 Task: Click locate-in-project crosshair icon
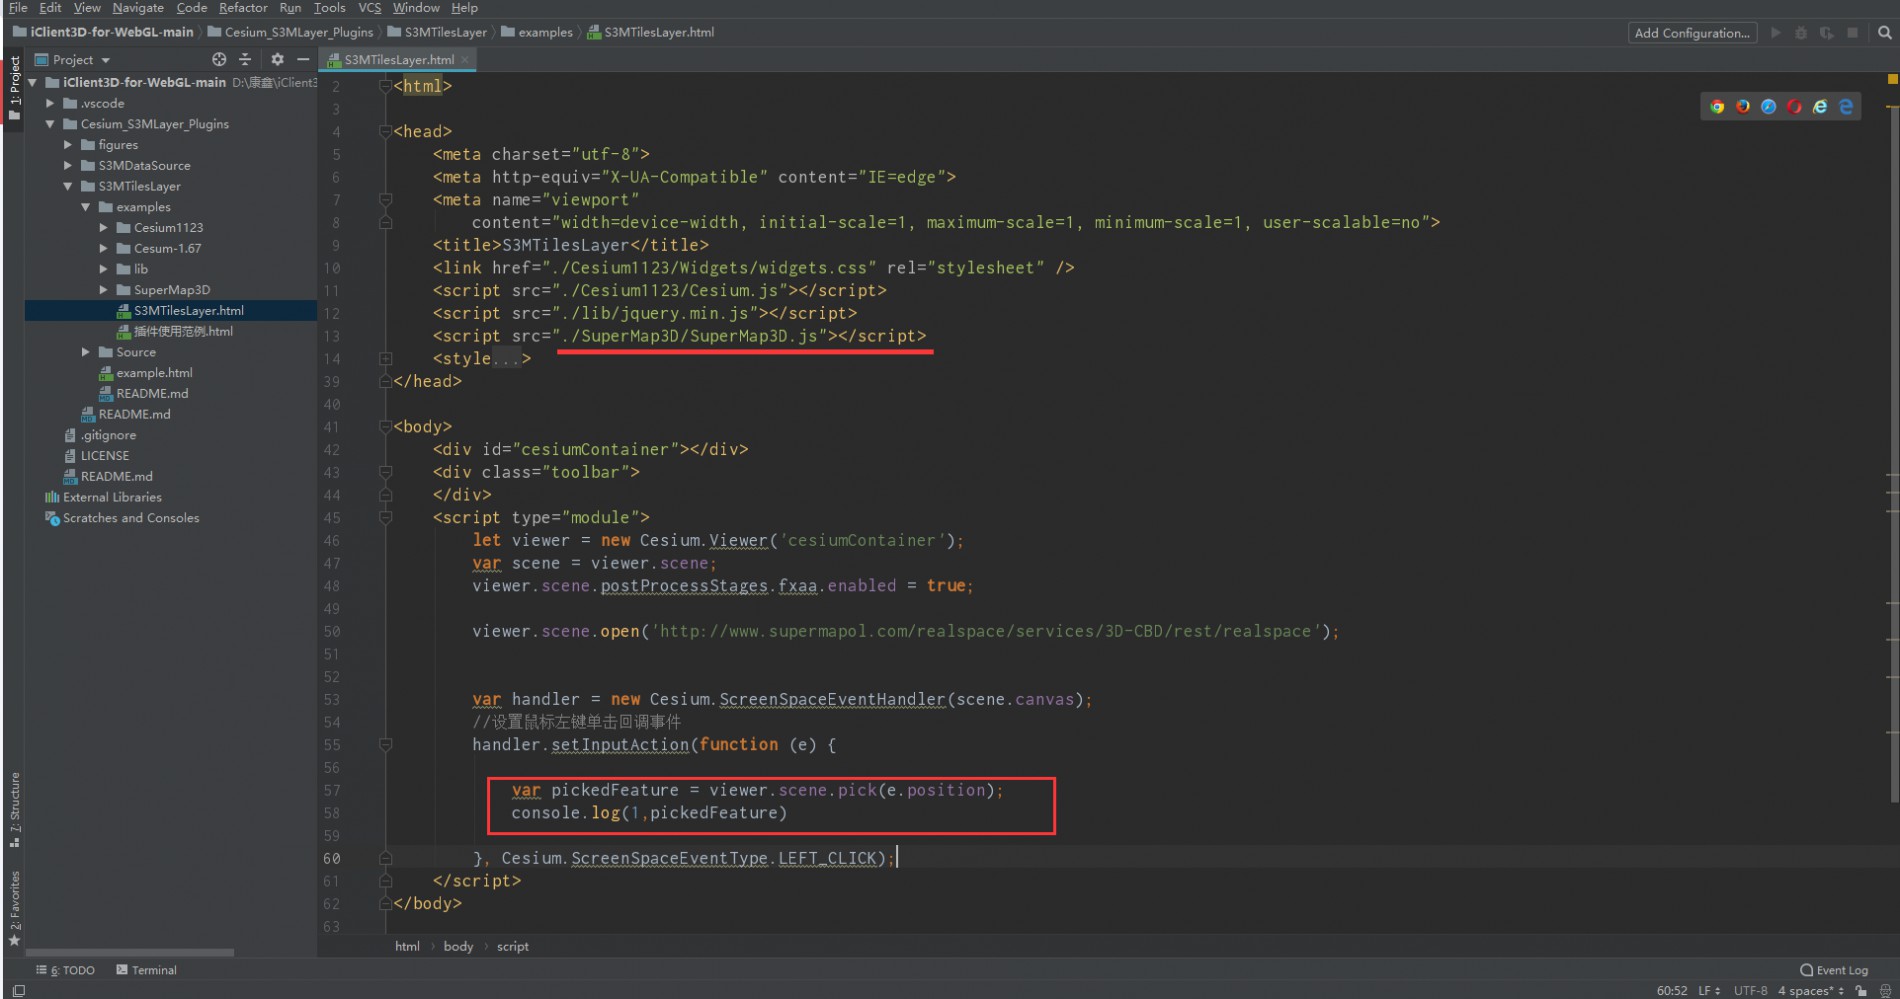219,60
